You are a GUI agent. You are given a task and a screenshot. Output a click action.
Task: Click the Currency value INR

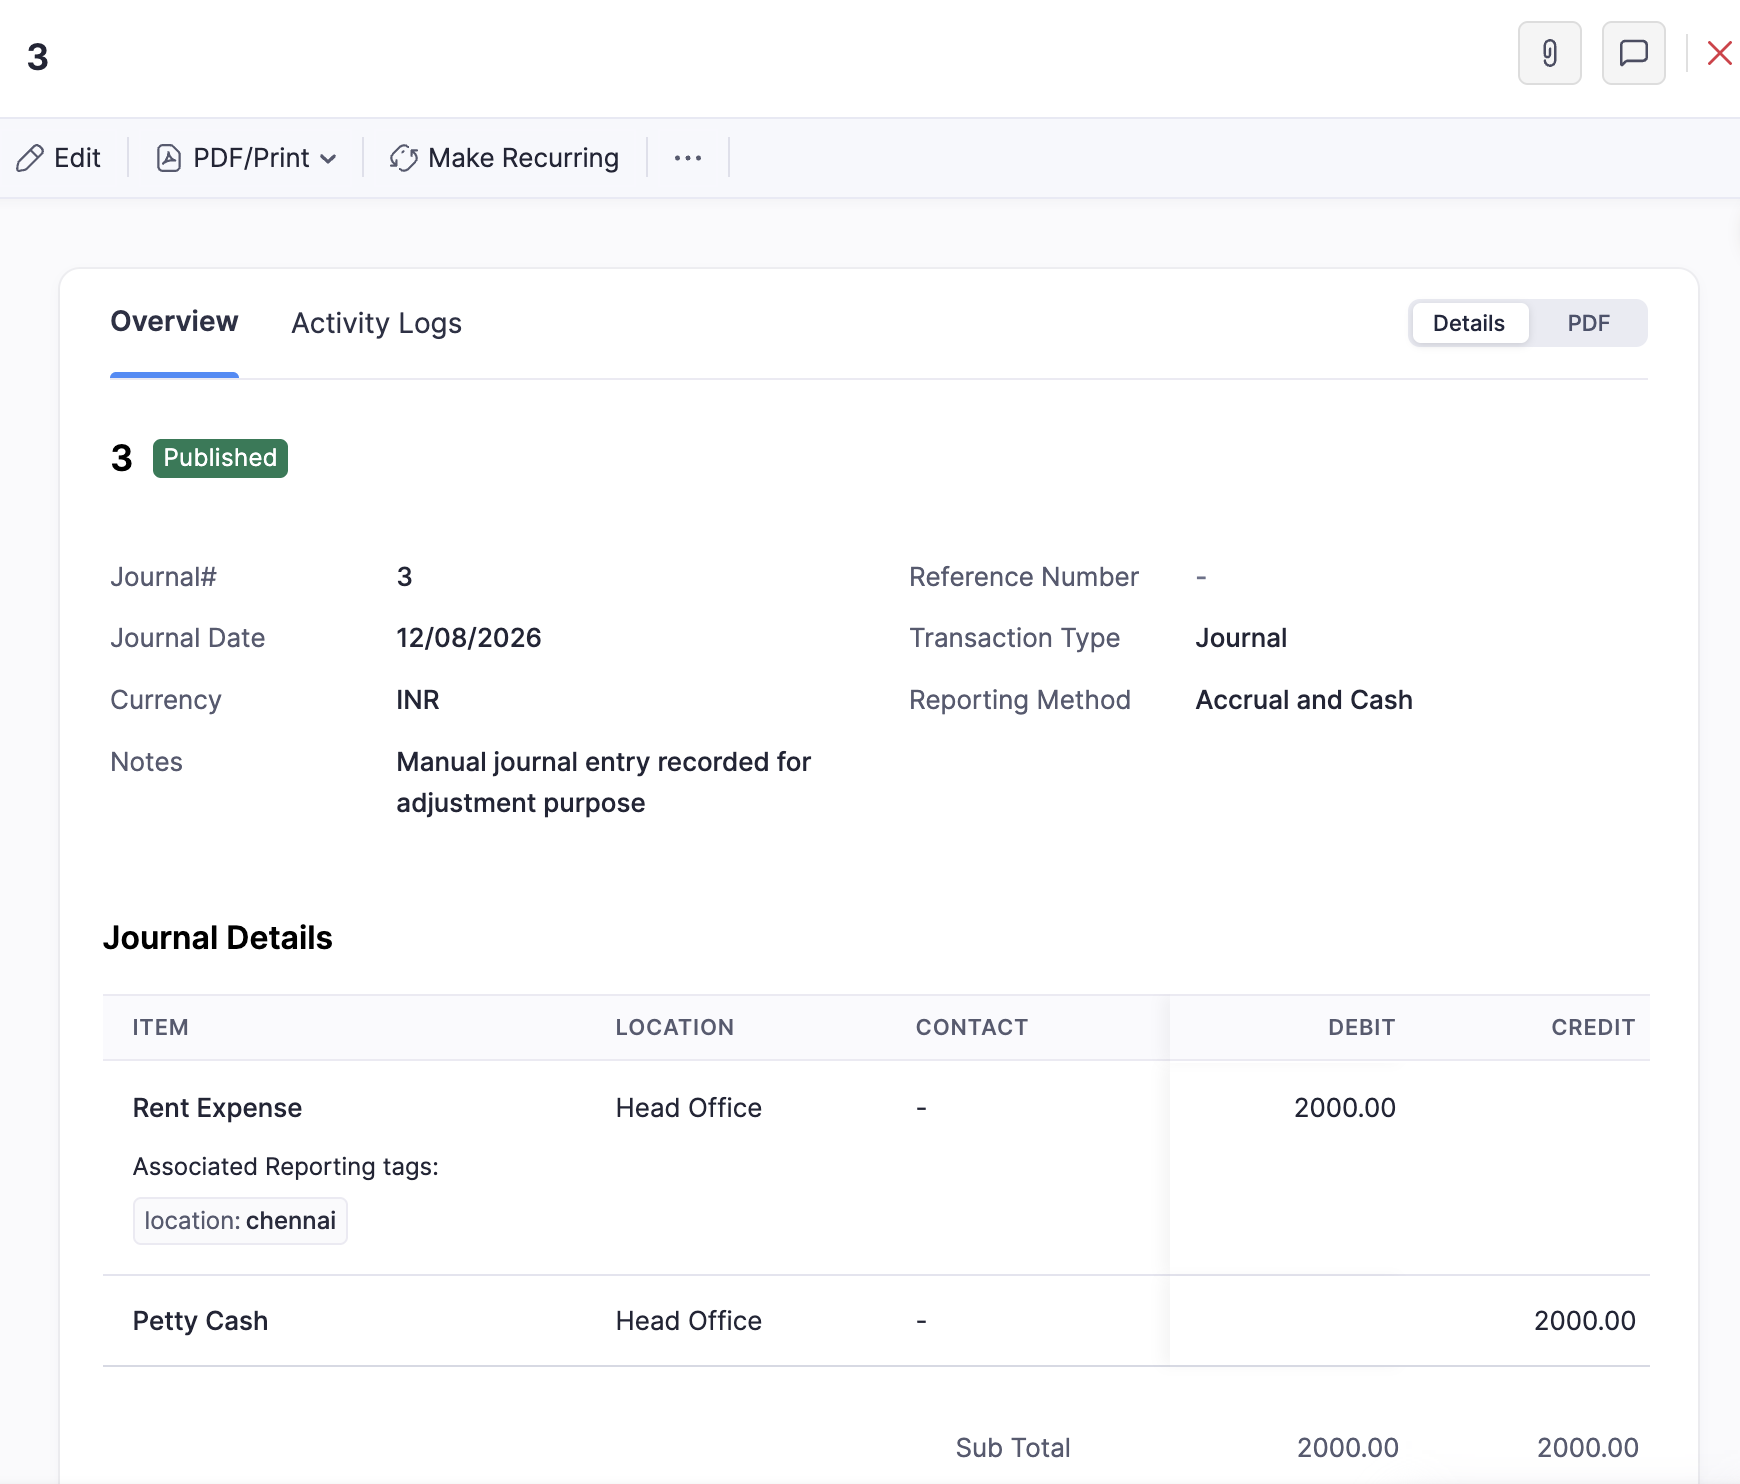pyautogui.click(x=417, y=700)
